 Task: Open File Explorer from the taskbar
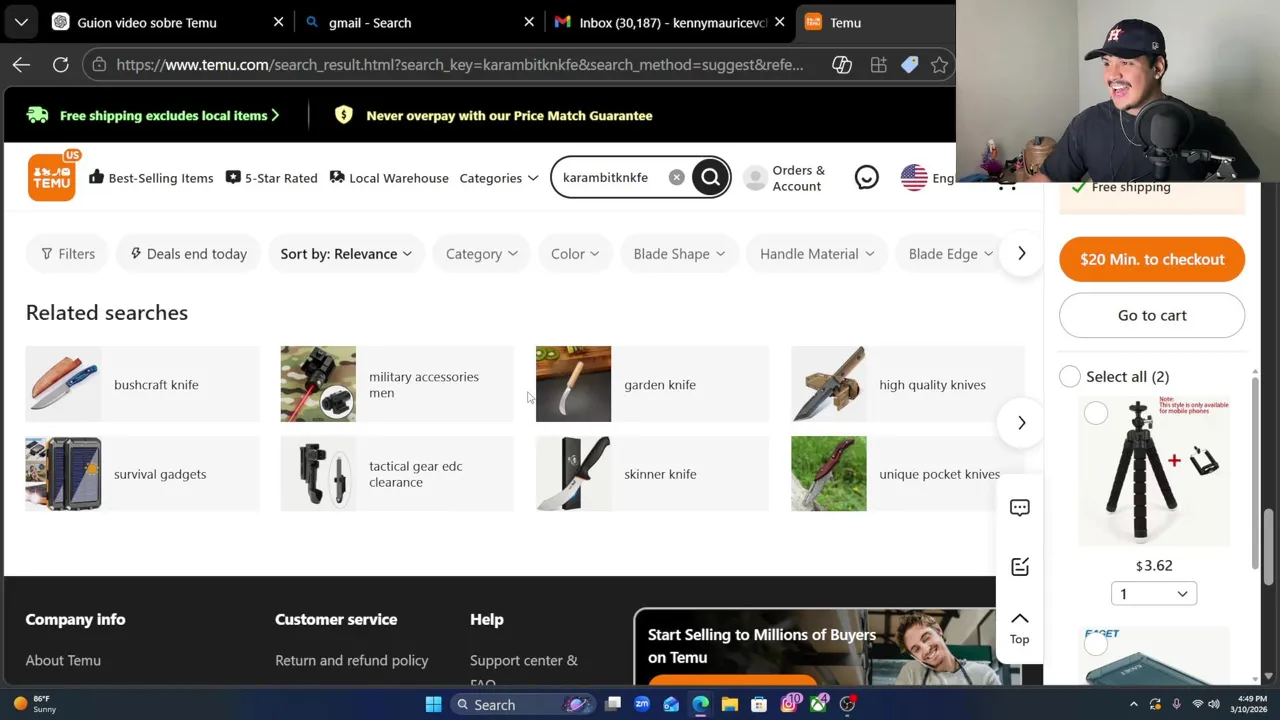click(730, 704)
